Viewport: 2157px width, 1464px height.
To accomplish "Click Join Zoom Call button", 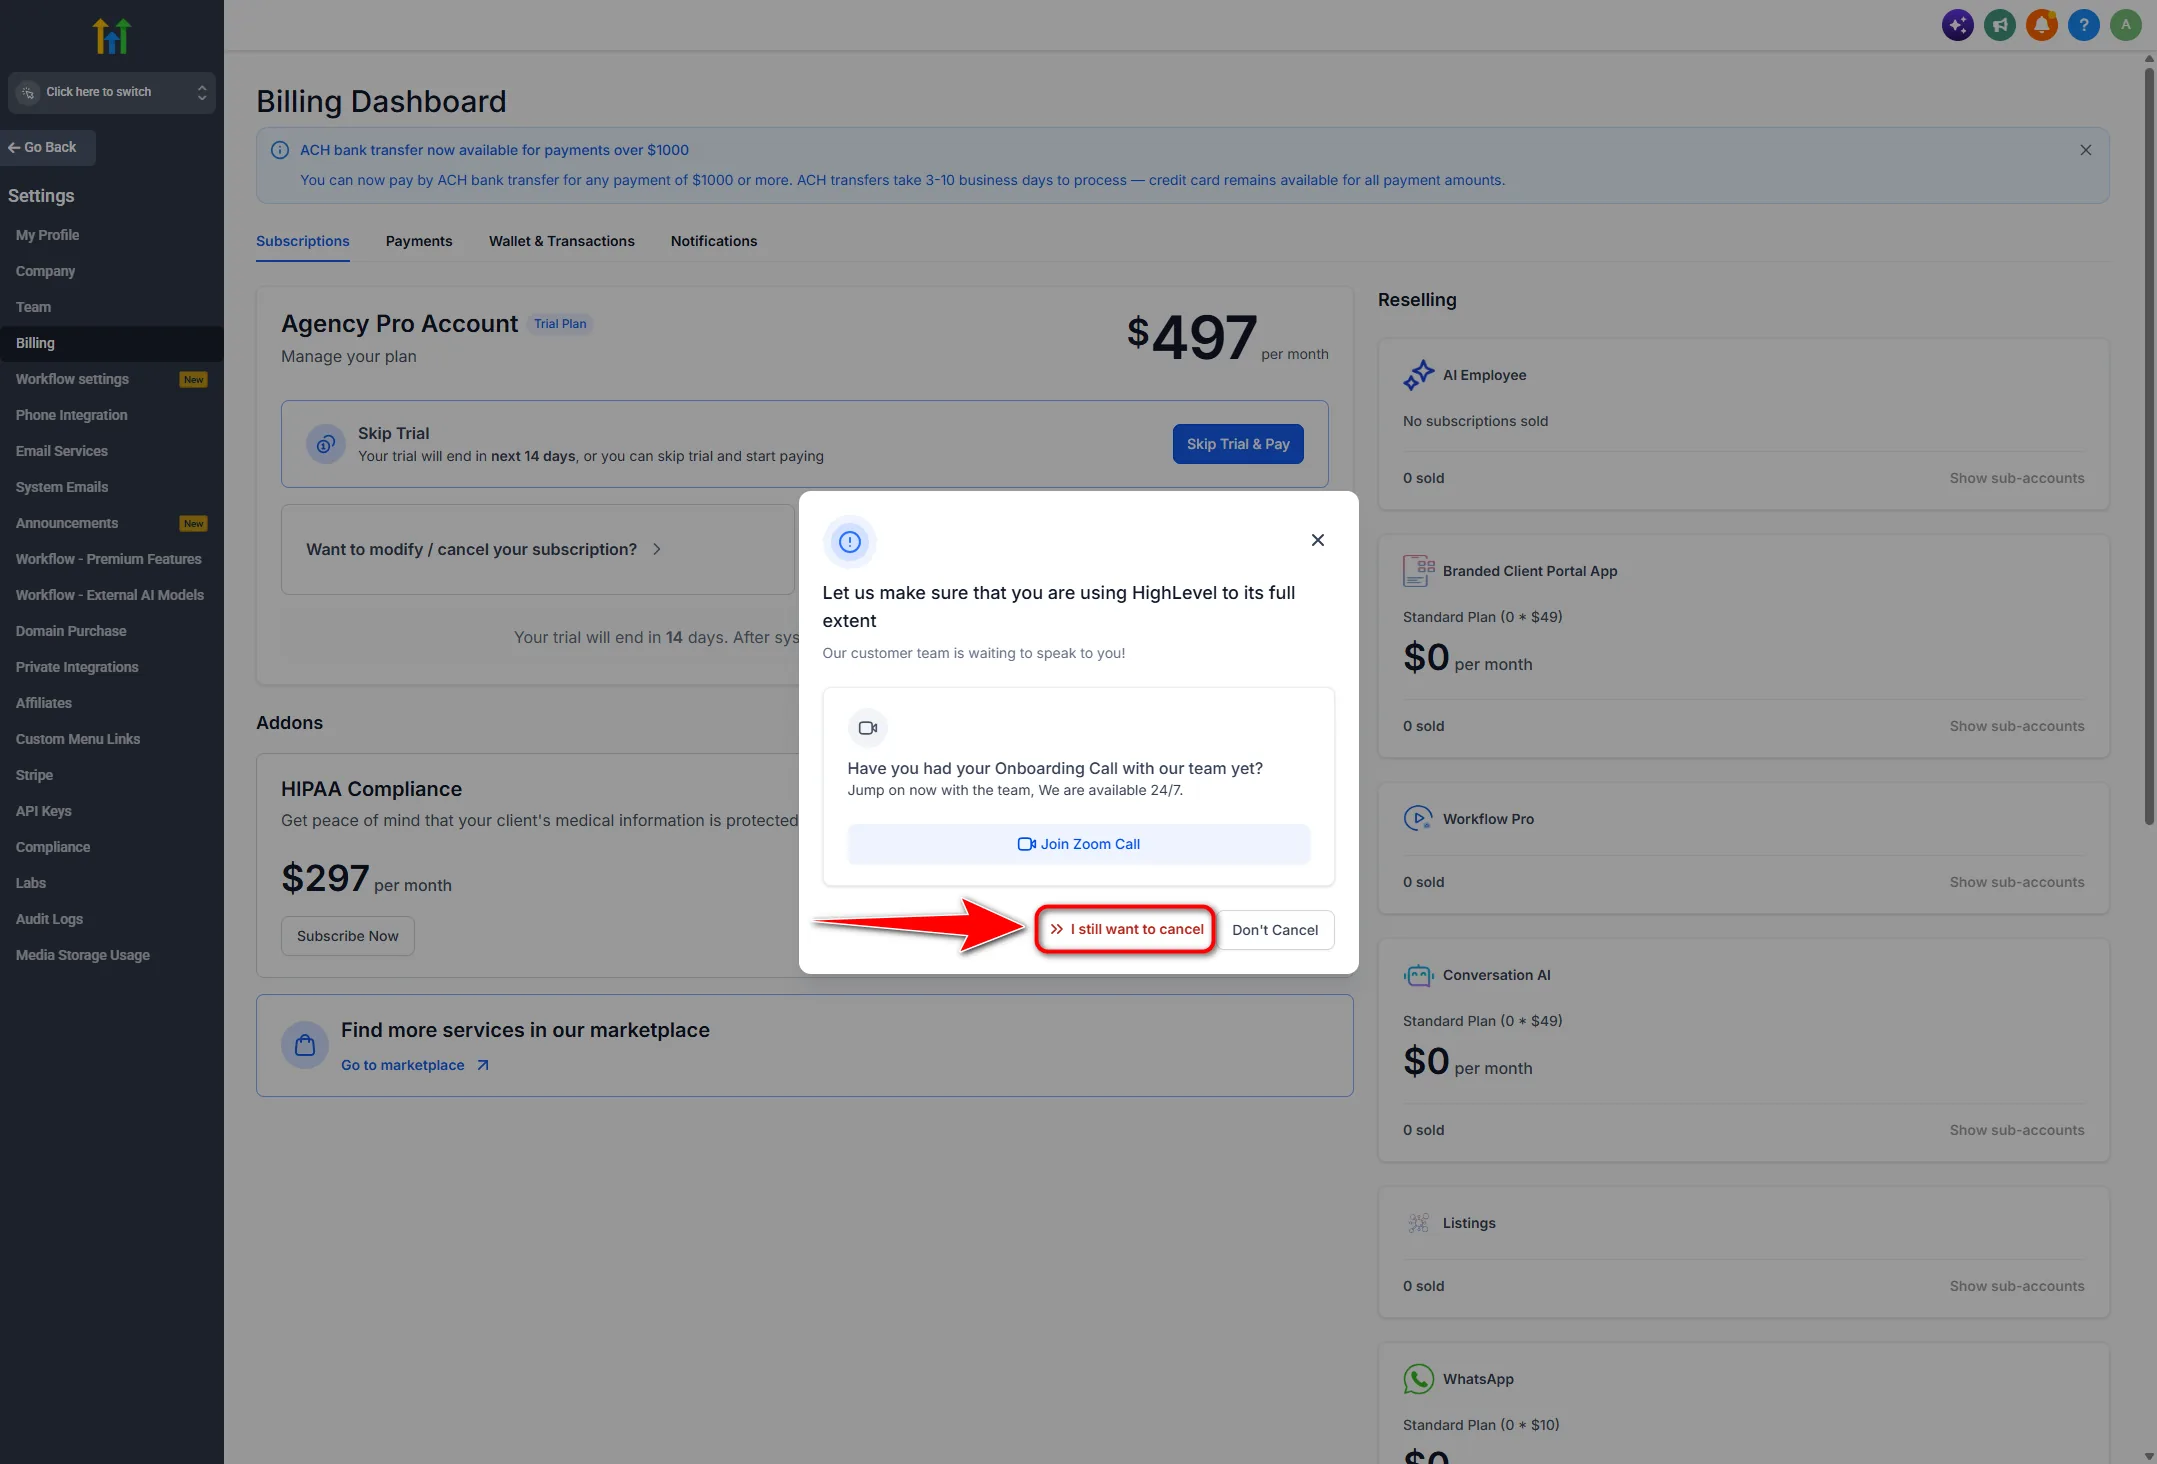I will coord(1079,844).
